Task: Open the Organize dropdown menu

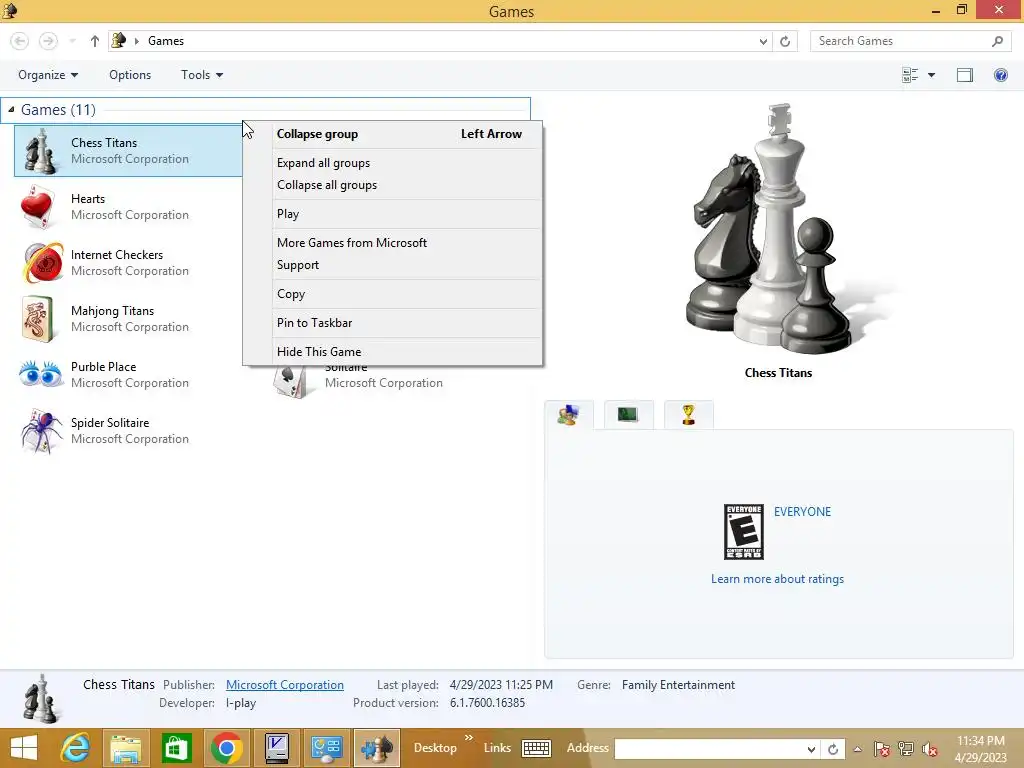Action: pyautogui.click(x=48, y=75)
